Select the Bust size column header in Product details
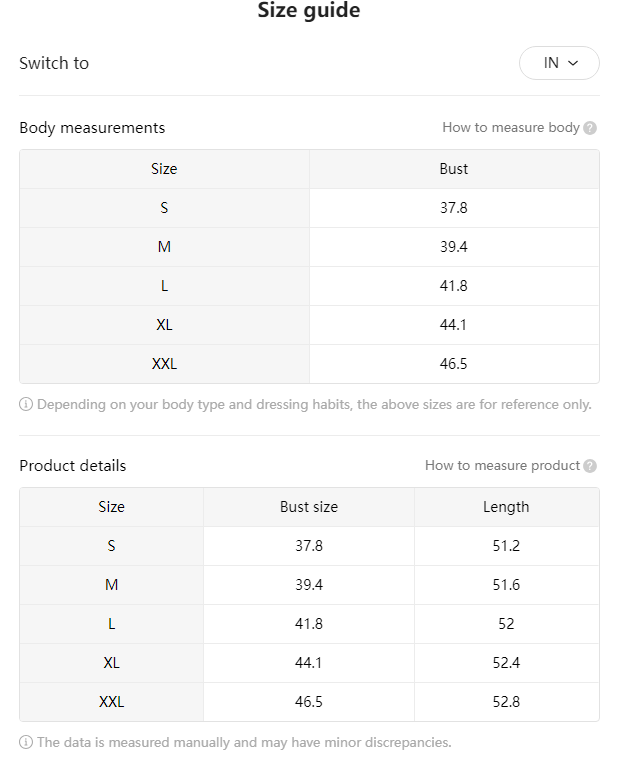Screen dimensions: 618x777 [x=309, y=507]
